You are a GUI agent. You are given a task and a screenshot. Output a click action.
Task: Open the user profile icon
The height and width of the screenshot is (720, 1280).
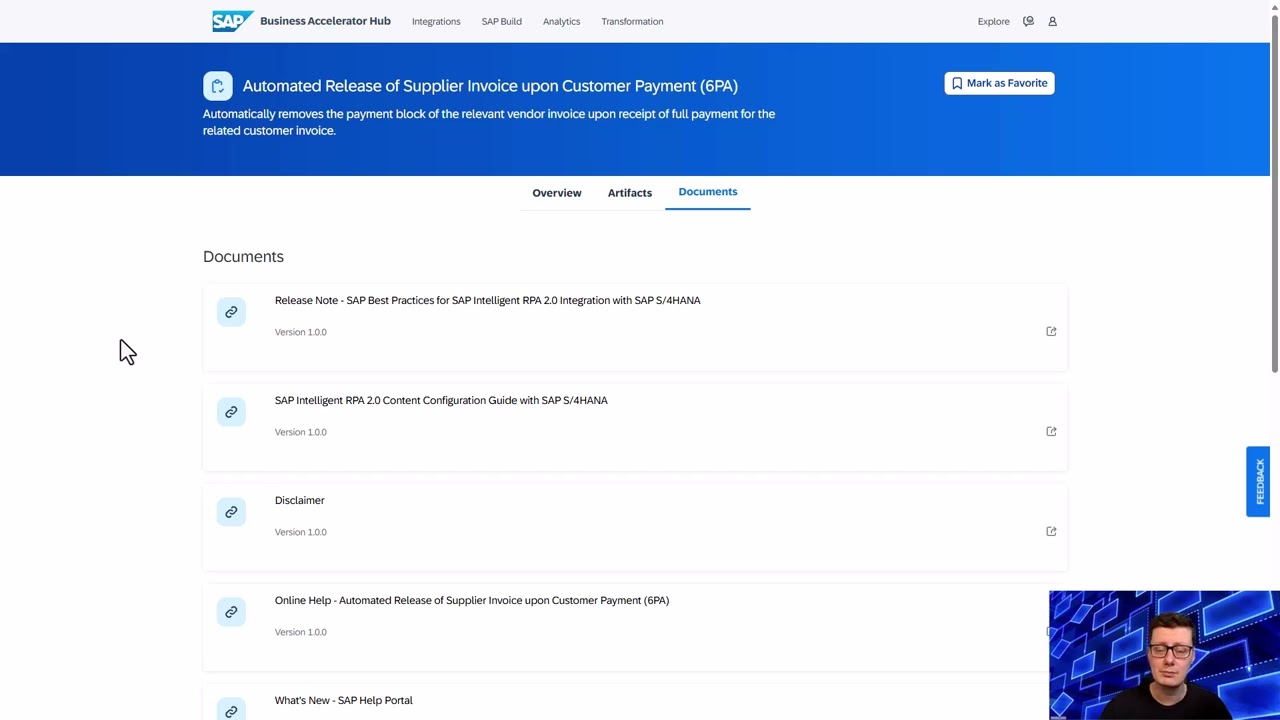click(1052, 21)
